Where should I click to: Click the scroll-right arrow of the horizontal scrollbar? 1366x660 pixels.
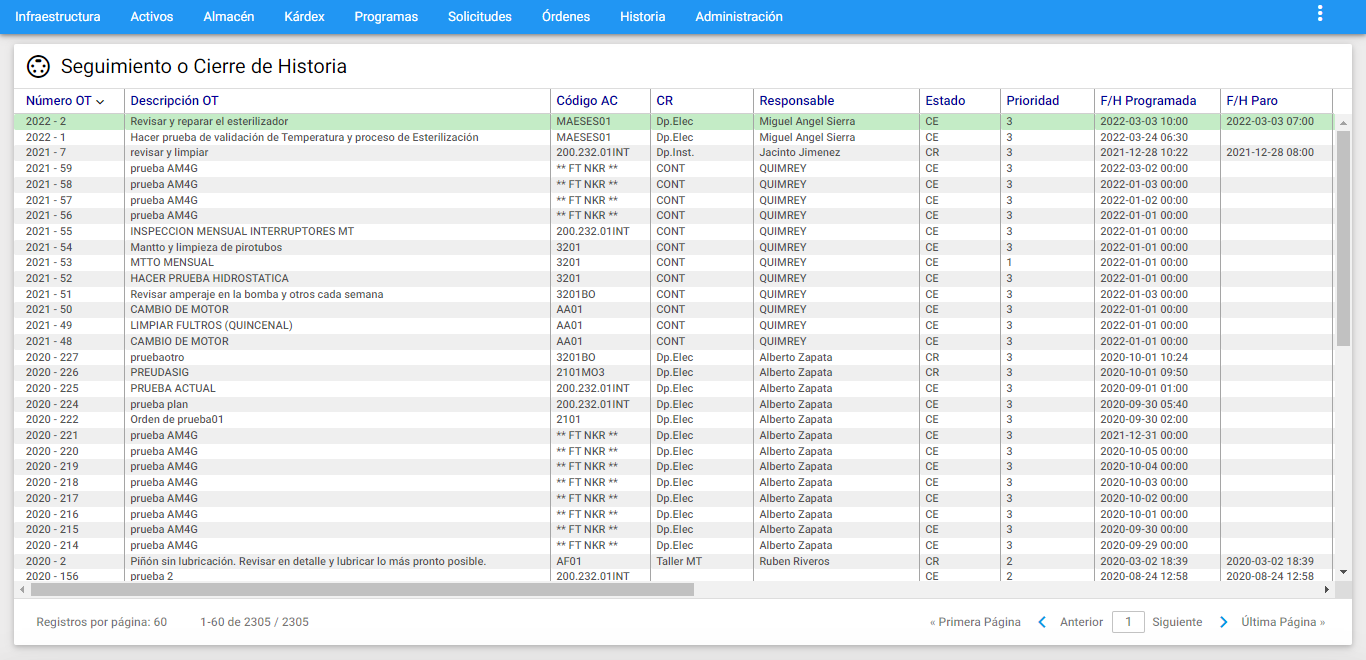(1327, 590)
